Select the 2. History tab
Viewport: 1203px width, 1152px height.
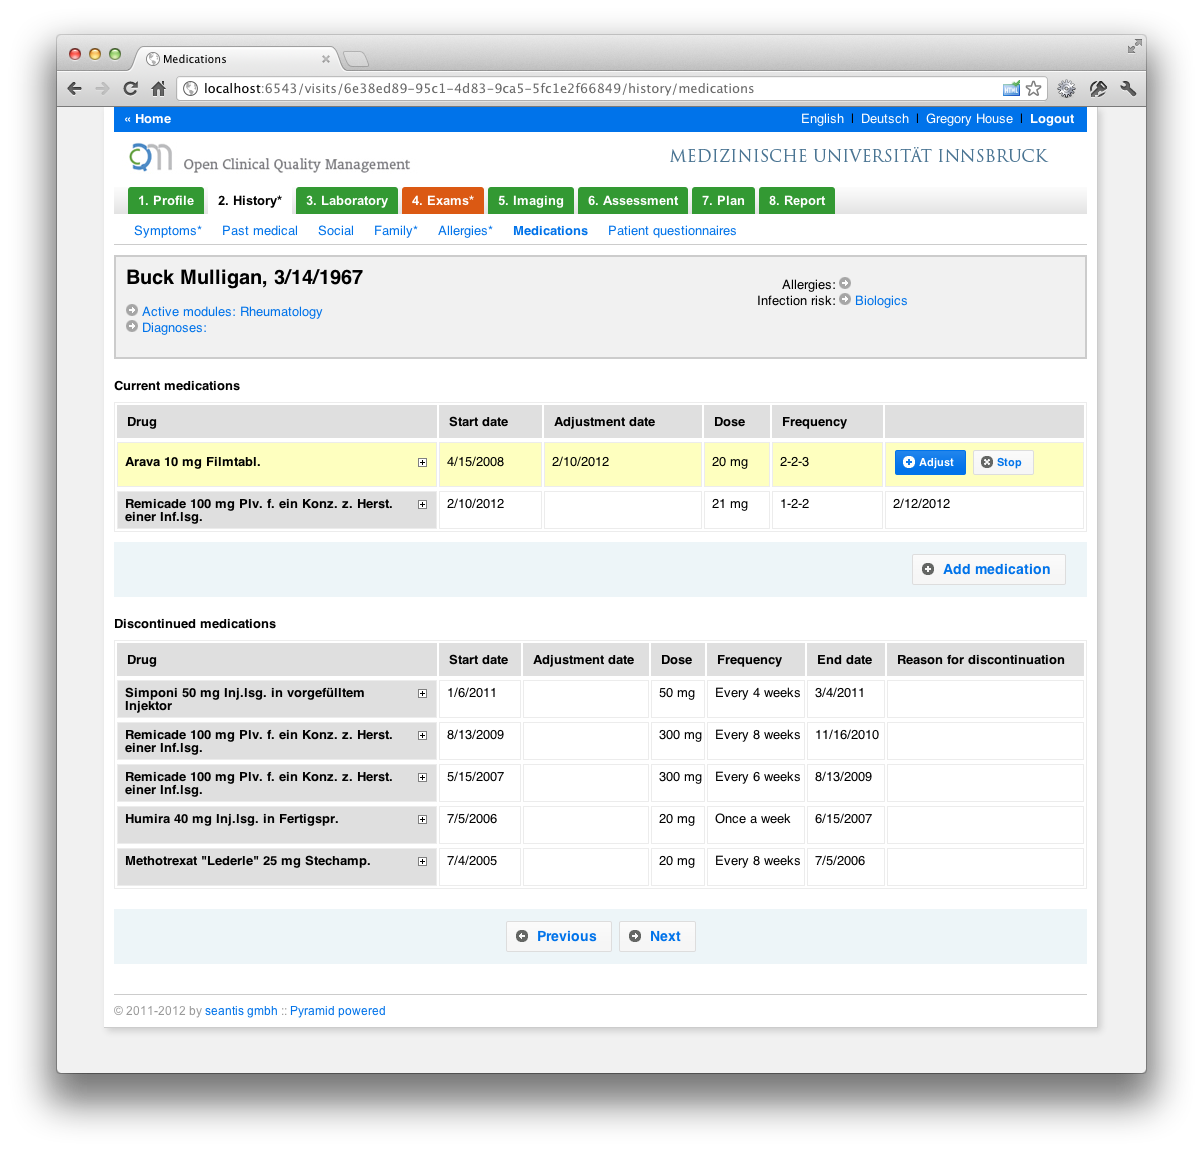pos(250,200)
